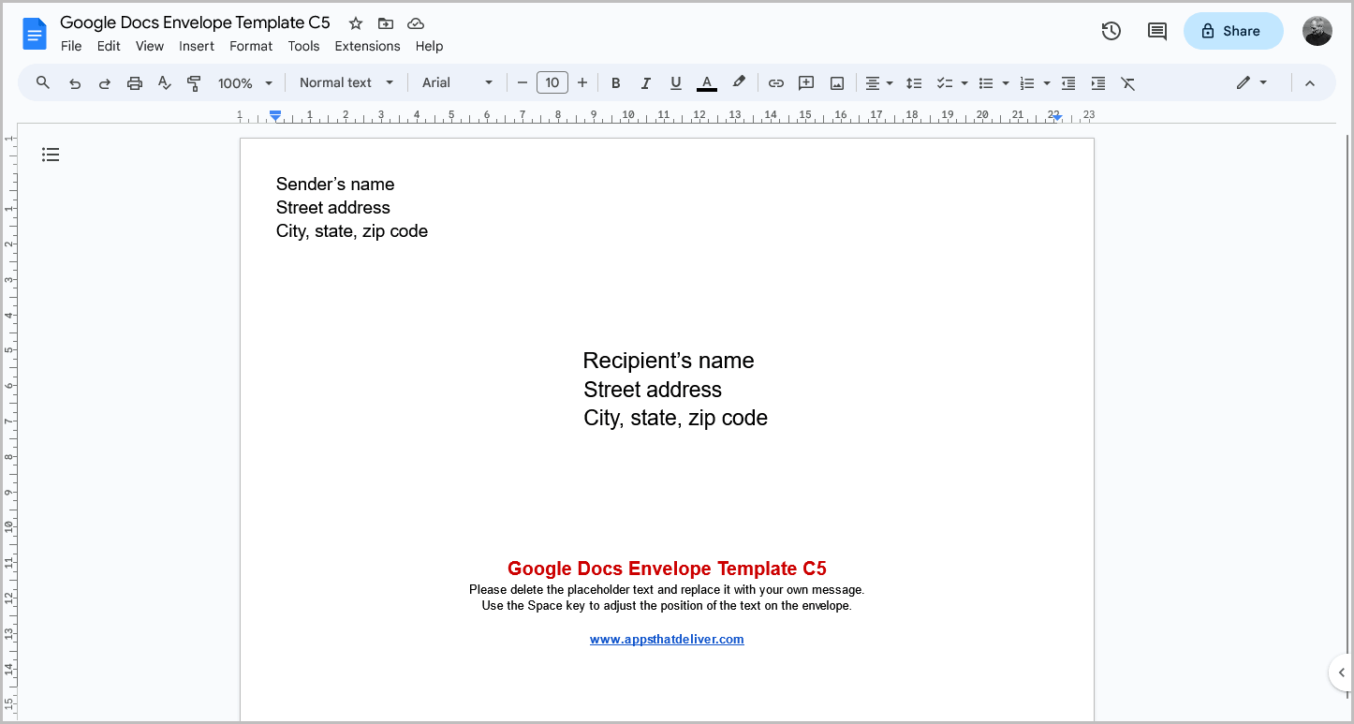Clear formatting

click(1128, 83)
